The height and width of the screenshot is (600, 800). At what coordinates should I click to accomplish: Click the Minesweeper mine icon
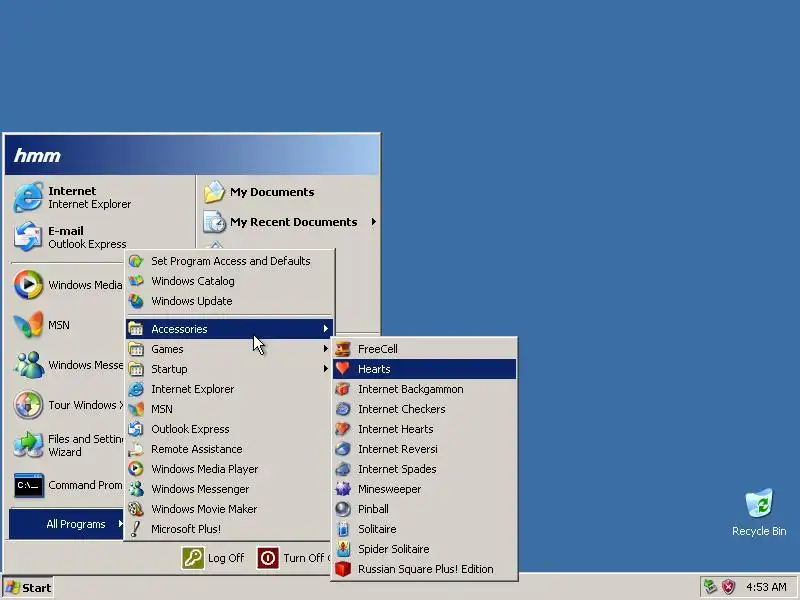[343, 489]
